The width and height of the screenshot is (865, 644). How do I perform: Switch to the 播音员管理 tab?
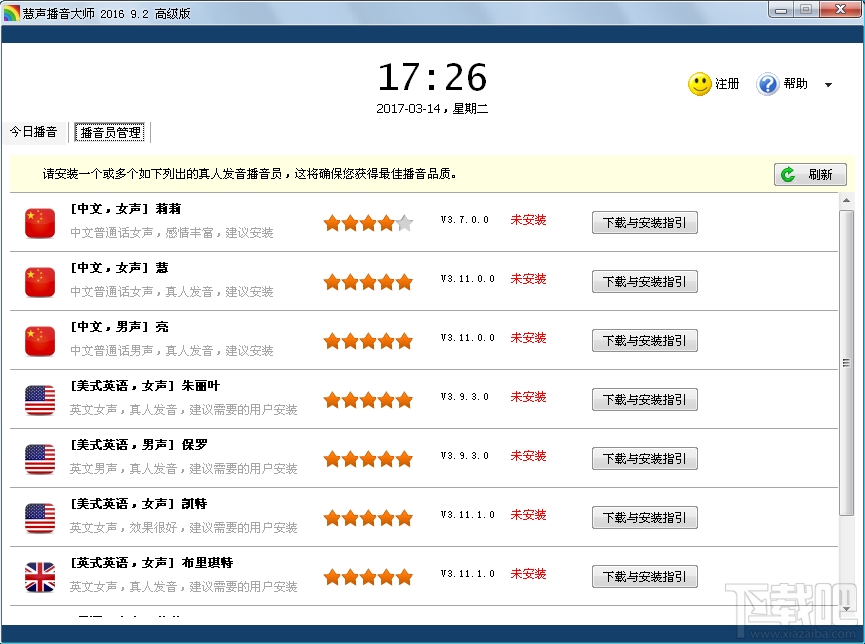(110, 131)
